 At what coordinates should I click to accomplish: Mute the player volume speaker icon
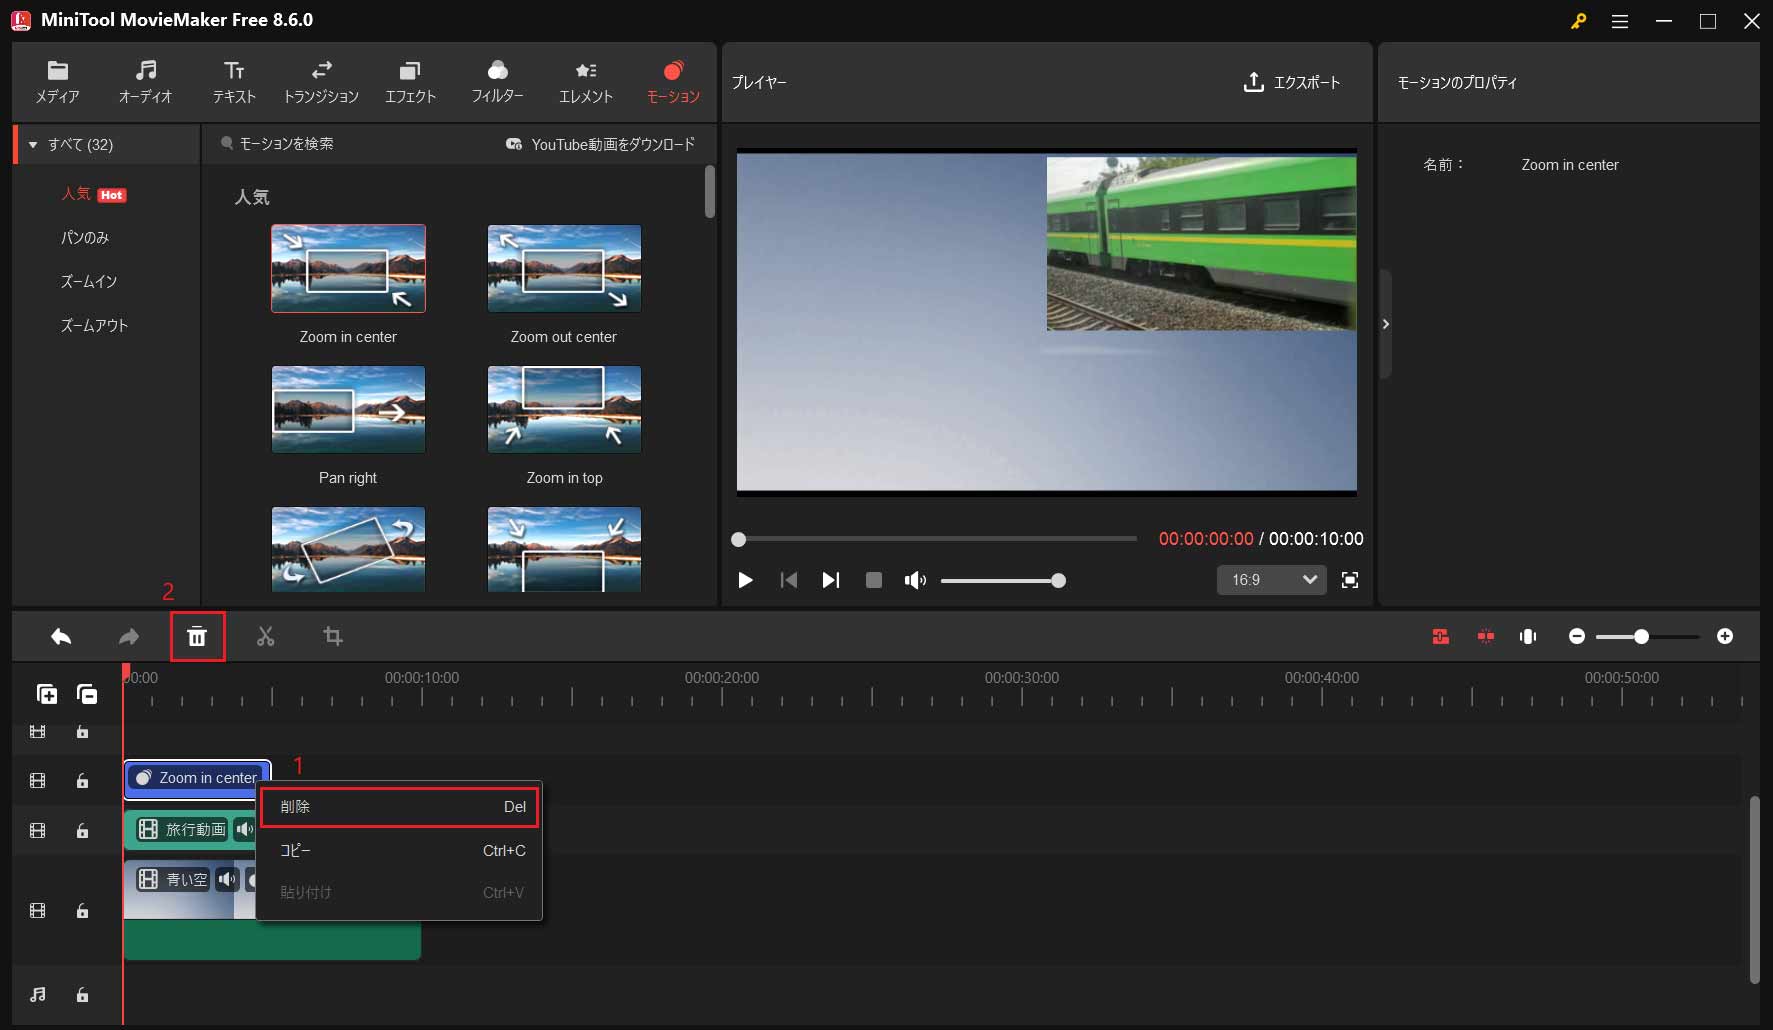tap(914, 580)
